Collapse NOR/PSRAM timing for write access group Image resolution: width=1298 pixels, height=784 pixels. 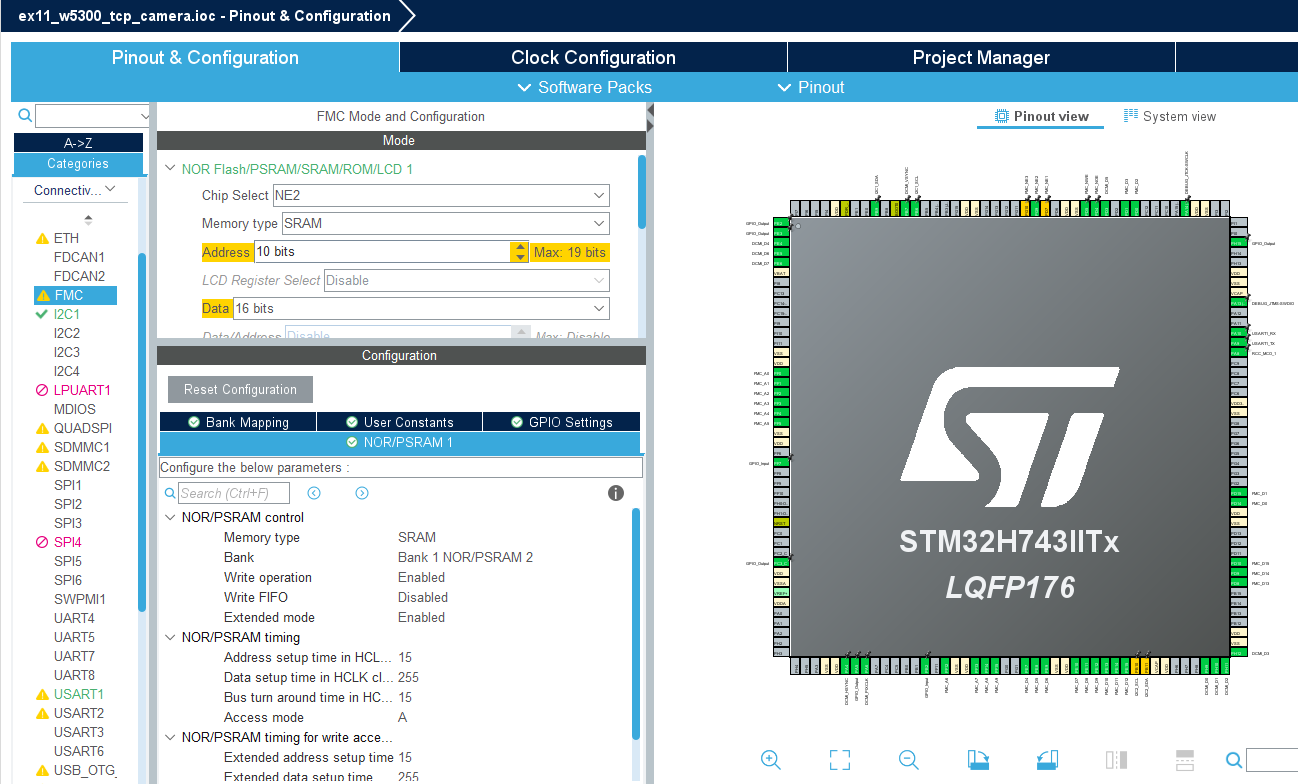point(169,737)
